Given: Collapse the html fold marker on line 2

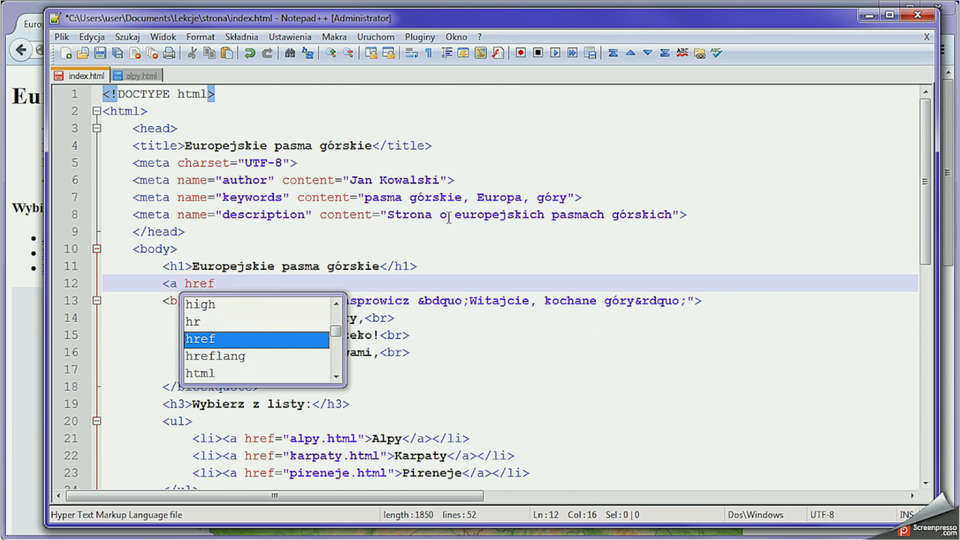Looking at the screenshot, I should (97, 111).
